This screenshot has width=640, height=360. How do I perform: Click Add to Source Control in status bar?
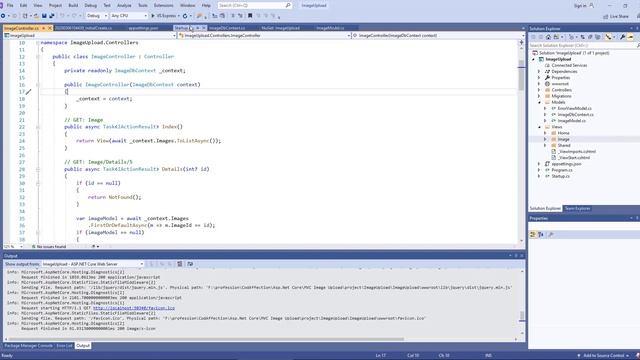pos(603,356)
